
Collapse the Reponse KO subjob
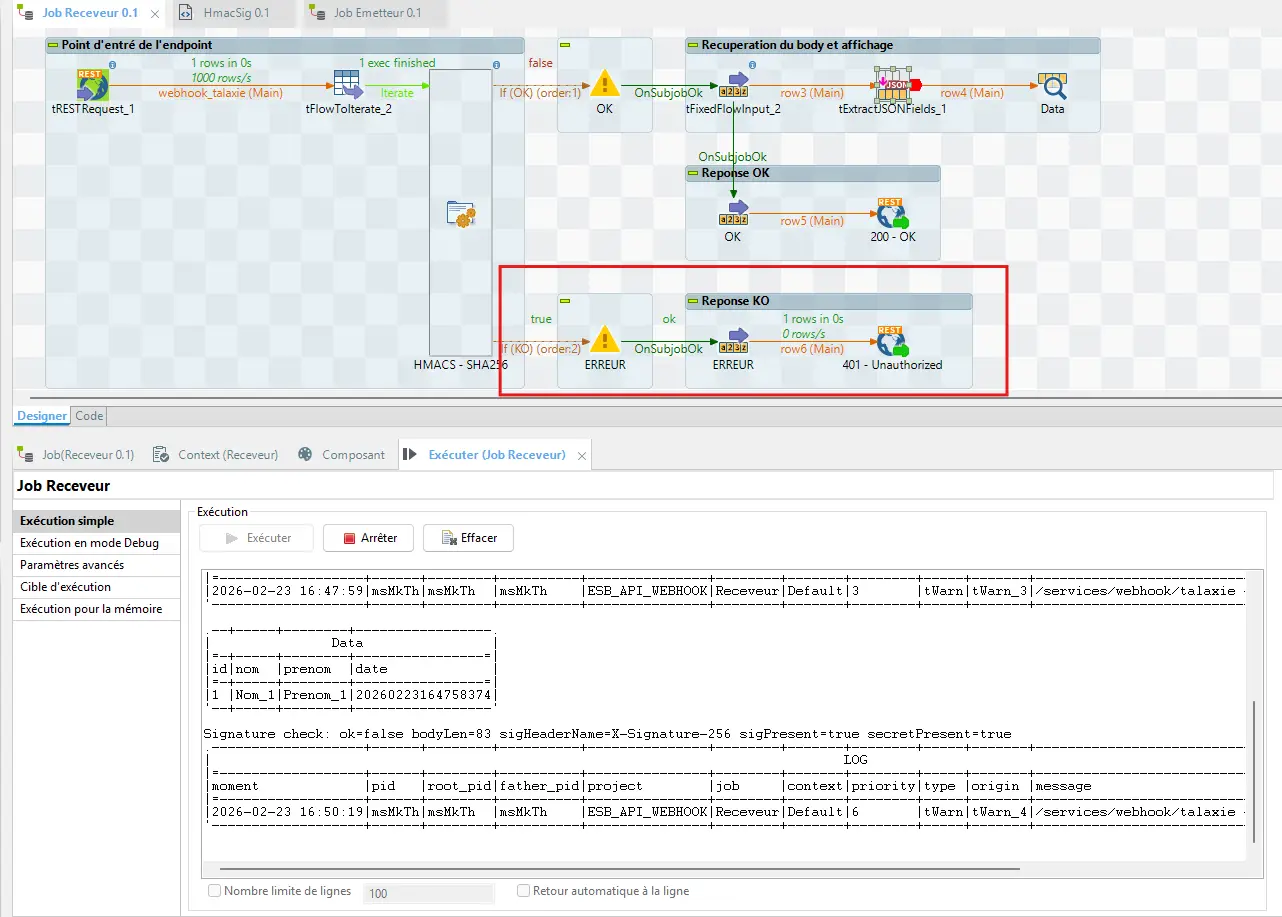click(x=693, y=301)
